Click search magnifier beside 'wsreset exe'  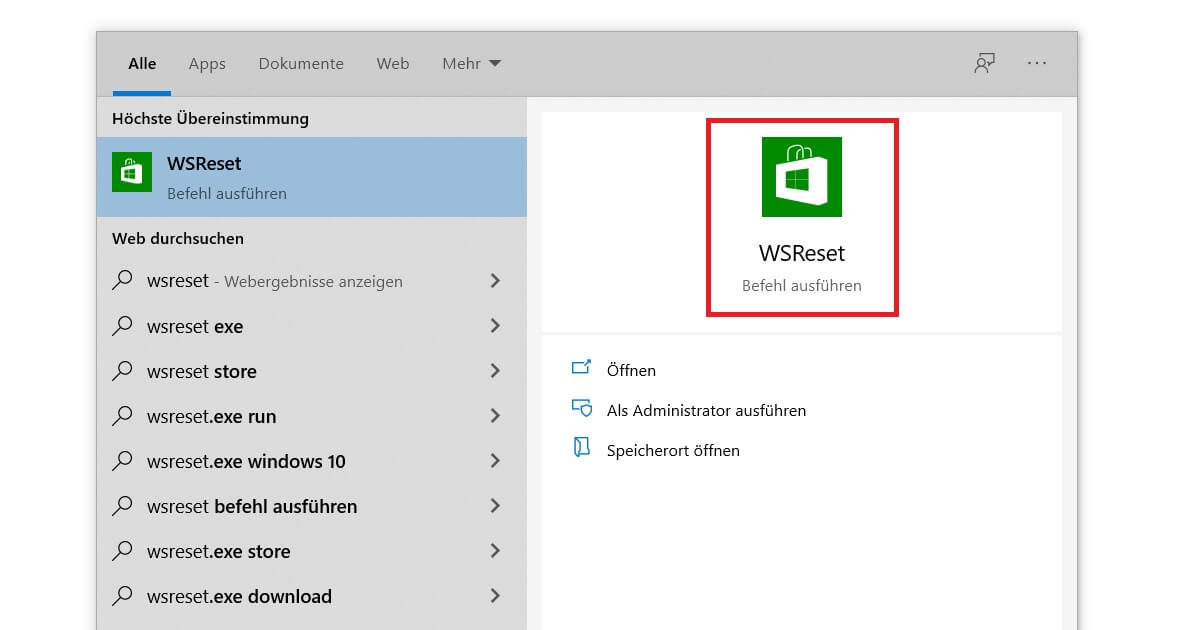122,326
